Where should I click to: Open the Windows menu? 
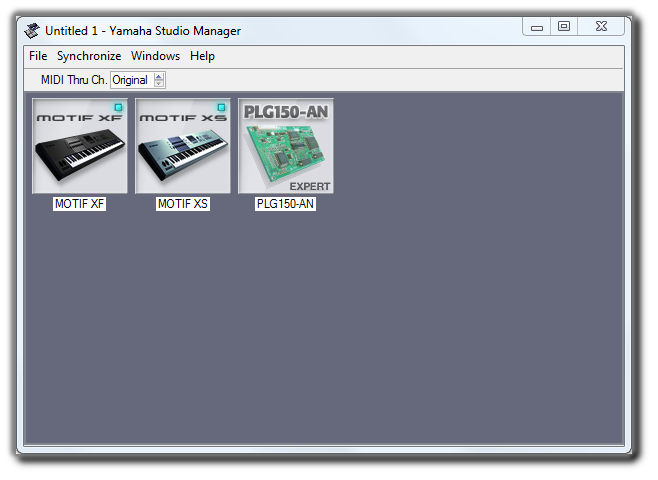[x=155, y=56]
